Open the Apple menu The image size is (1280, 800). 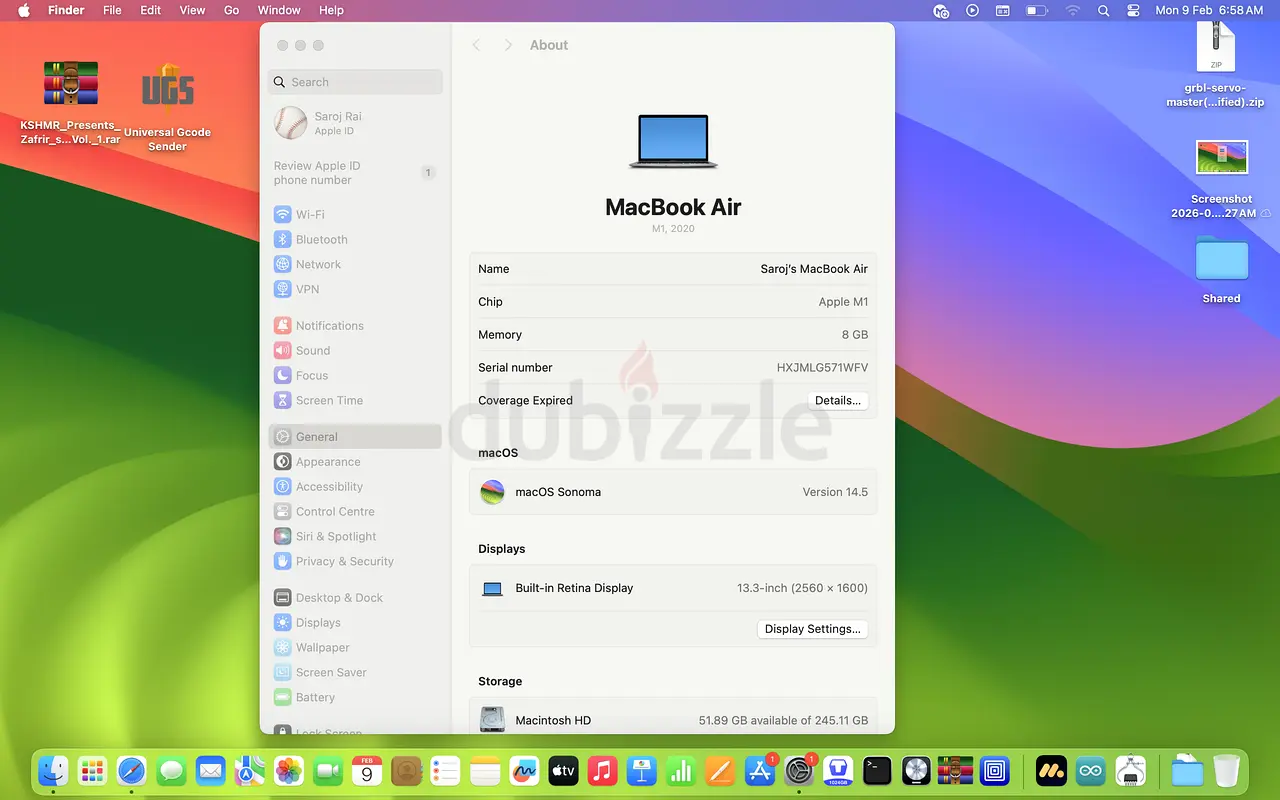pyautogui.click(x=24, y=10)
